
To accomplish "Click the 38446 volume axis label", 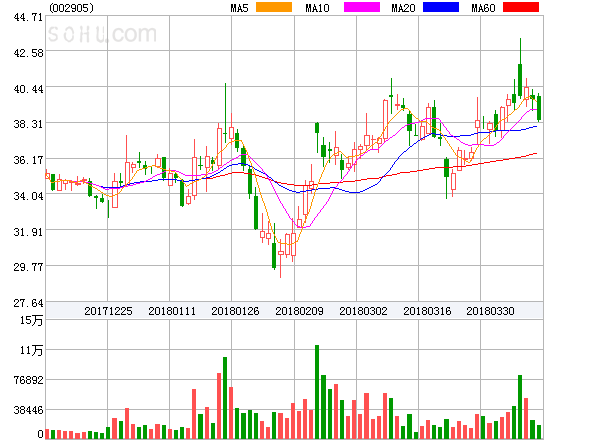I will click(x=28, y=410).
